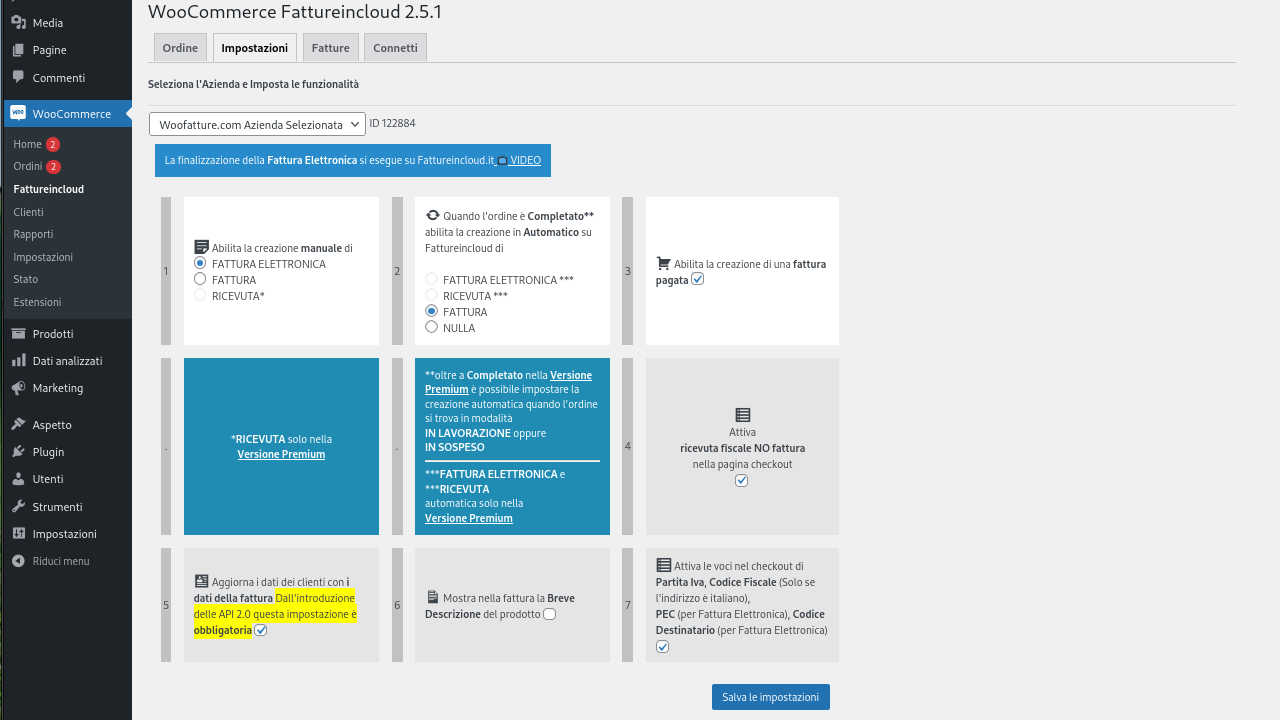
Task: Click the Media icon in sidebar
Action: pos(18,22)
